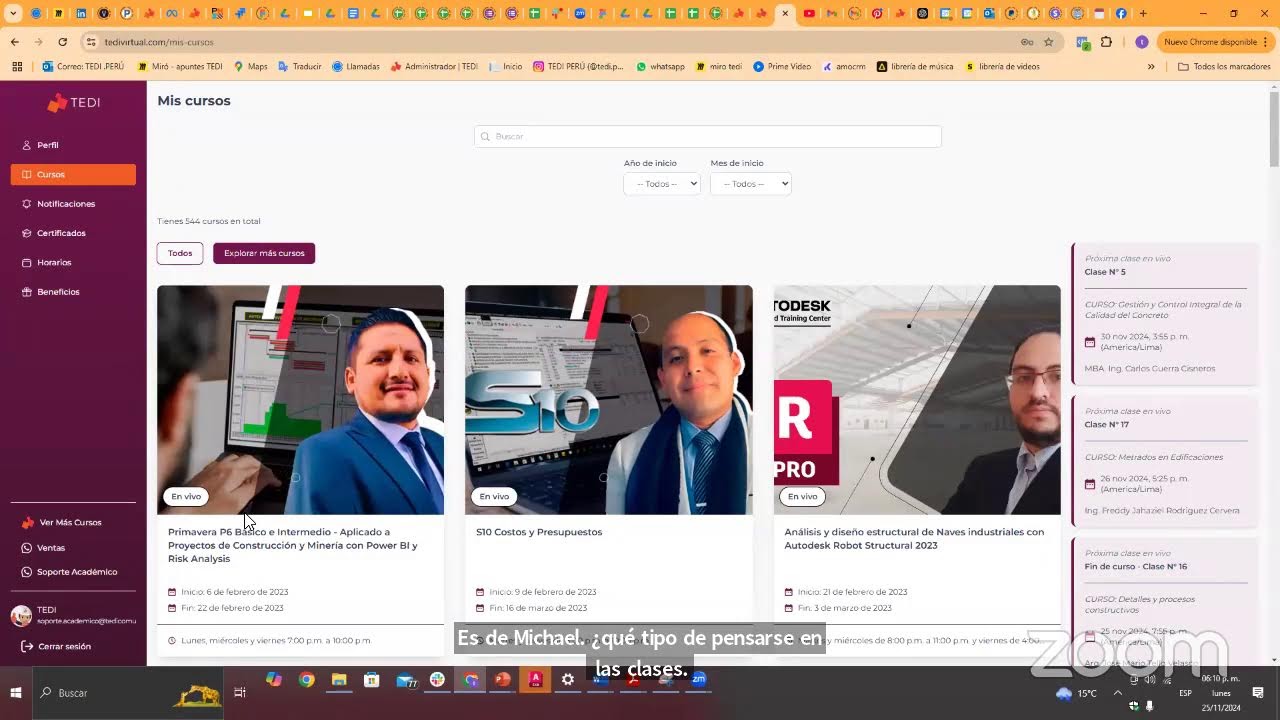Click calendar icon next to 26 nov 2024

[1090, 484]
